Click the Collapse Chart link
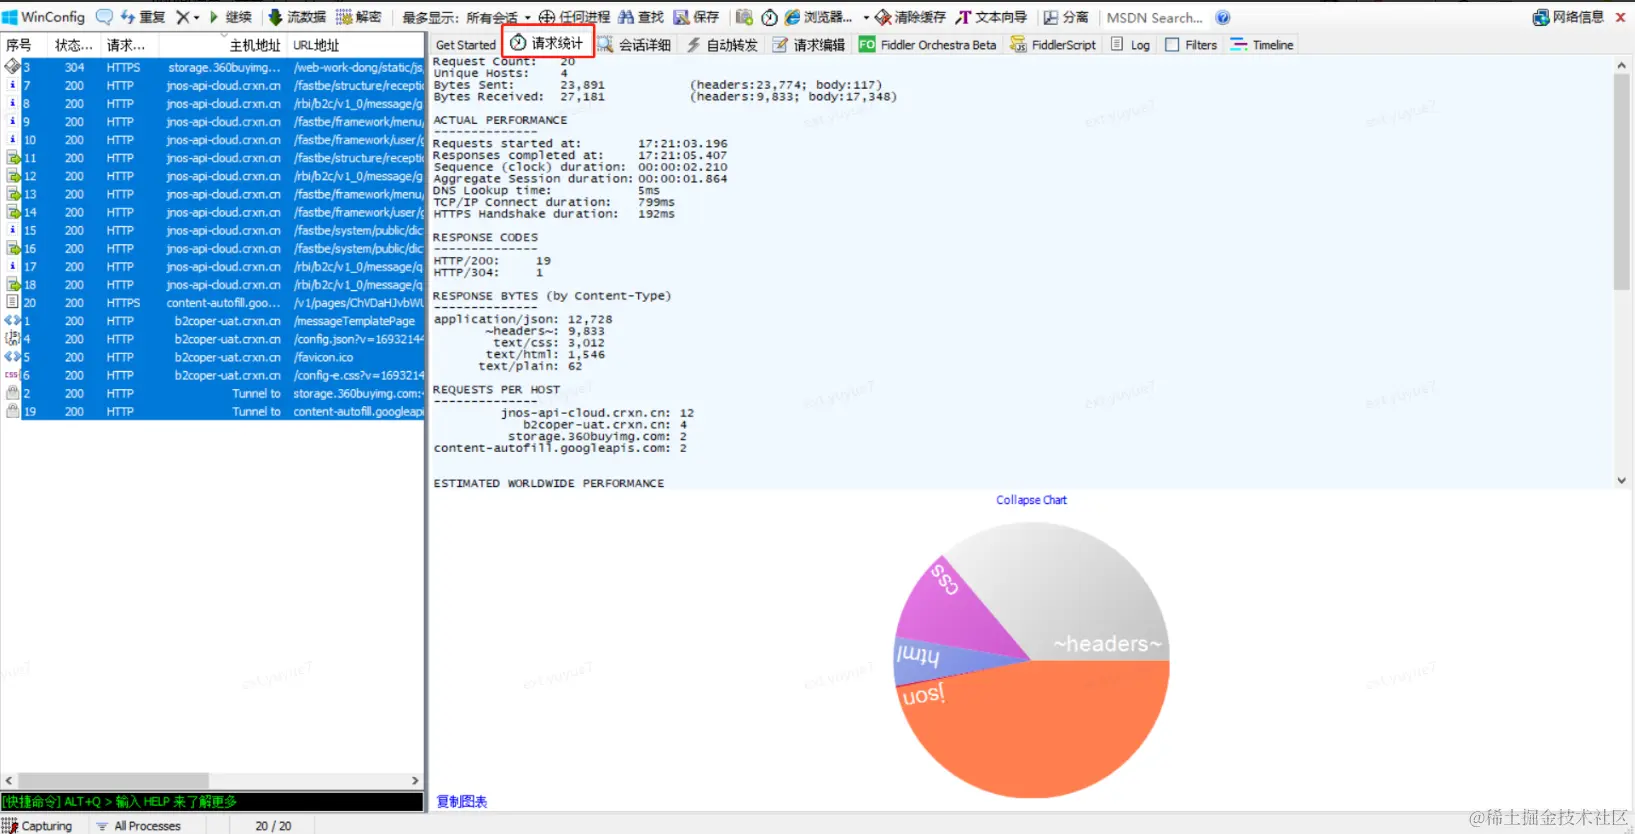 (1031, 500)
